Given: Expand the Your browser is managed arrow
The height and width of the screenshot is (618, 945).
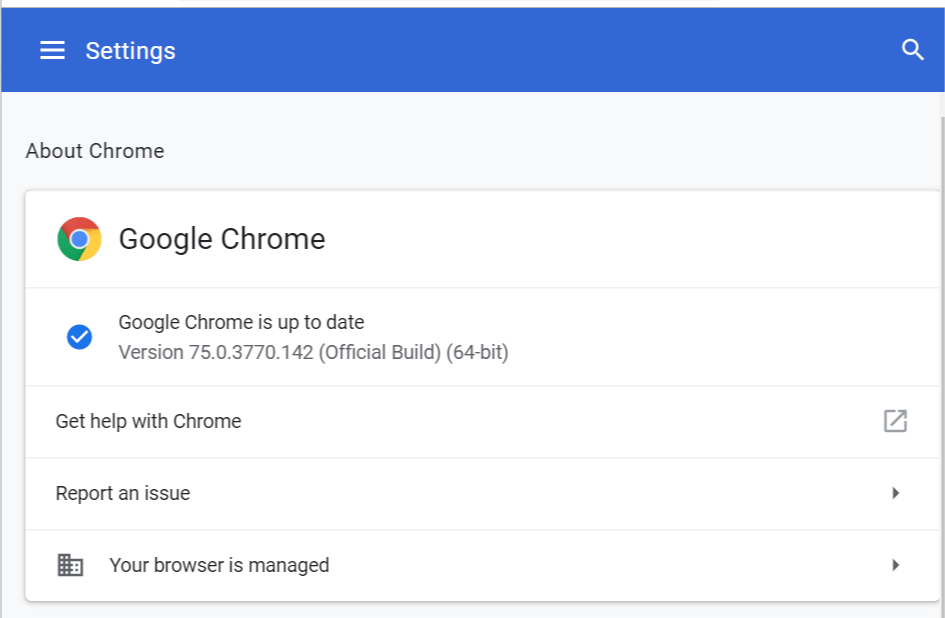Looking at the screenshot, I should click(x=896, y=565).
